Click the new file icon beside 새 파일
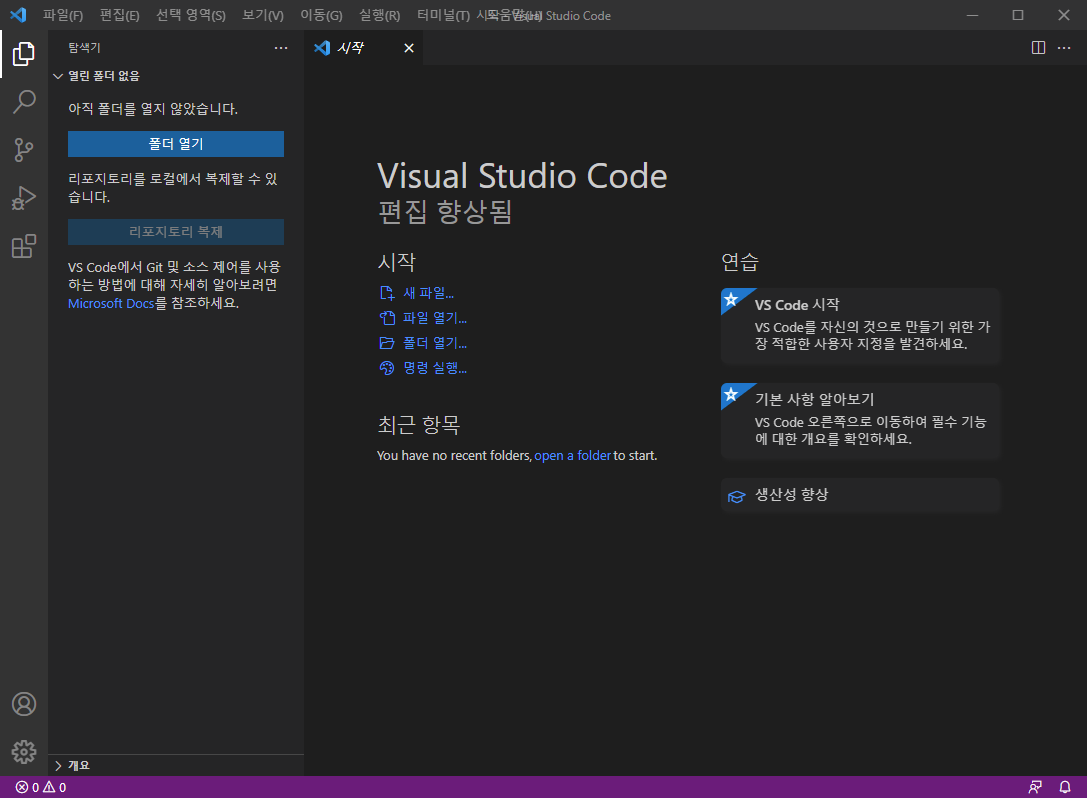The height and width of the screenshot is (798, 1087). click(387, 293)
